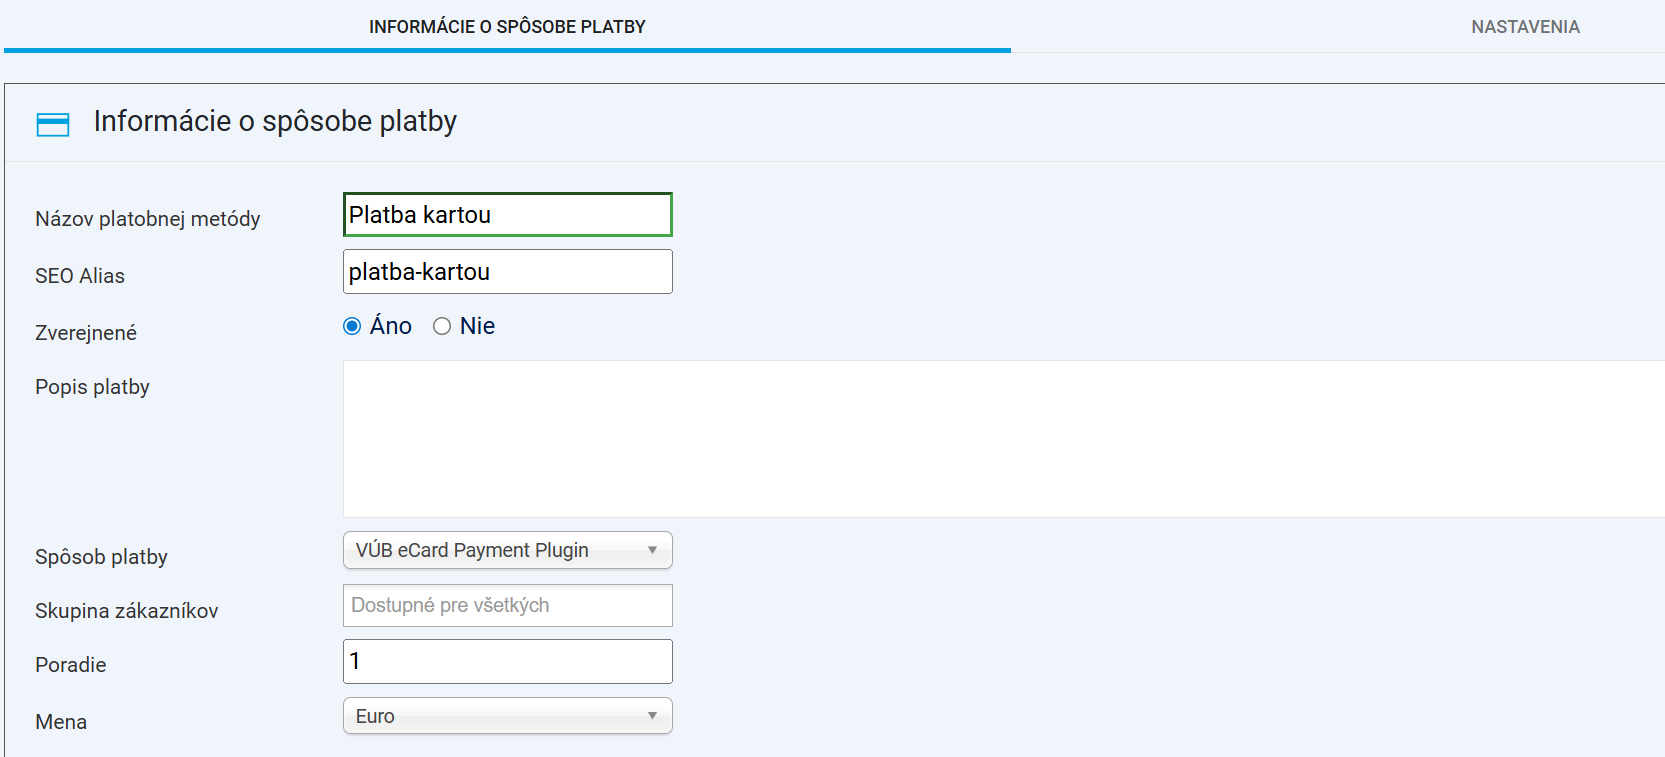Click the platba-kartou alias value
This screenshot has width=1665, height=757.
pos(419,271)
